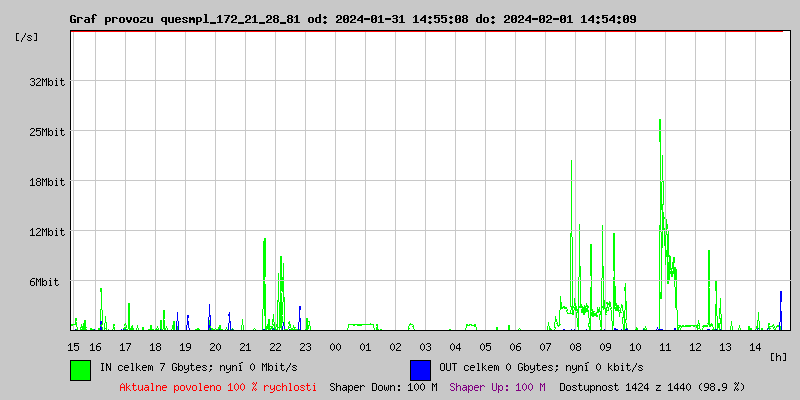
Task: Click the '[/s]' unit label
Action: (27, 37)
